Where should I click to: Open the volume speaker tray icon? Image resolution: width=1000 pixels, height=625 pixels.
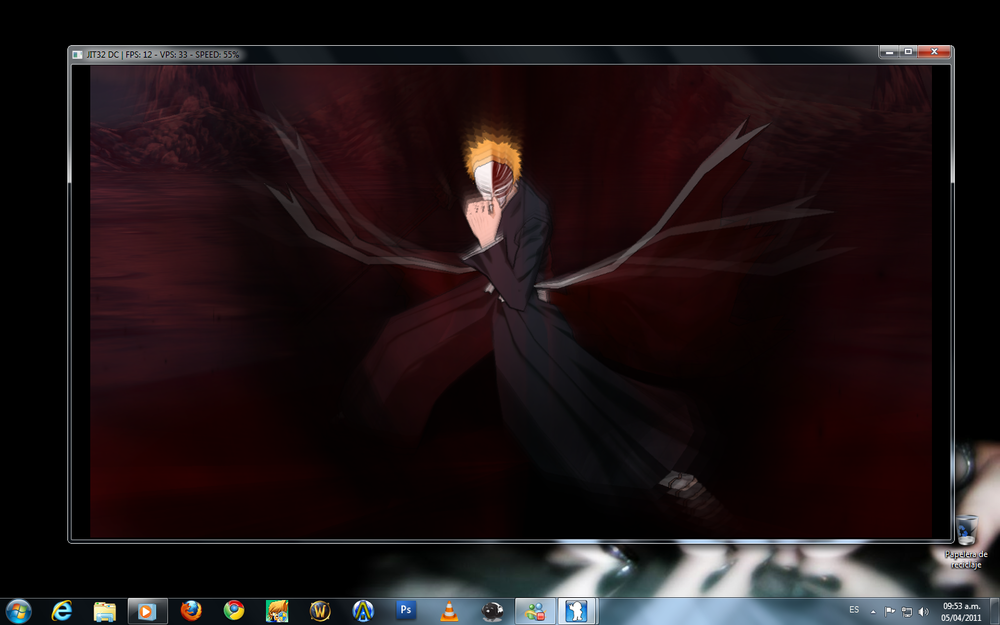pos(923,612)
